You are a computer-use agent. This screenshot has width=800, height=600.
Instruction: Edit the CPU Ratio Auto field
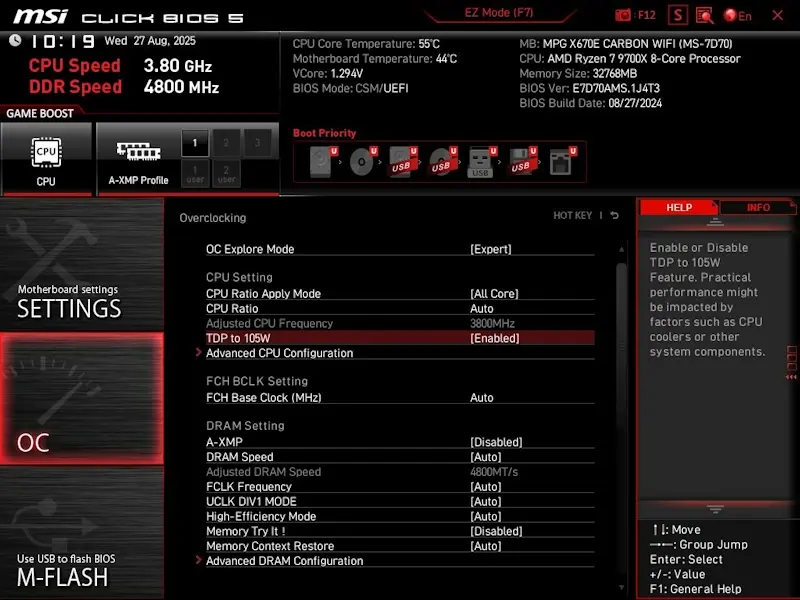tap(482, 308)
